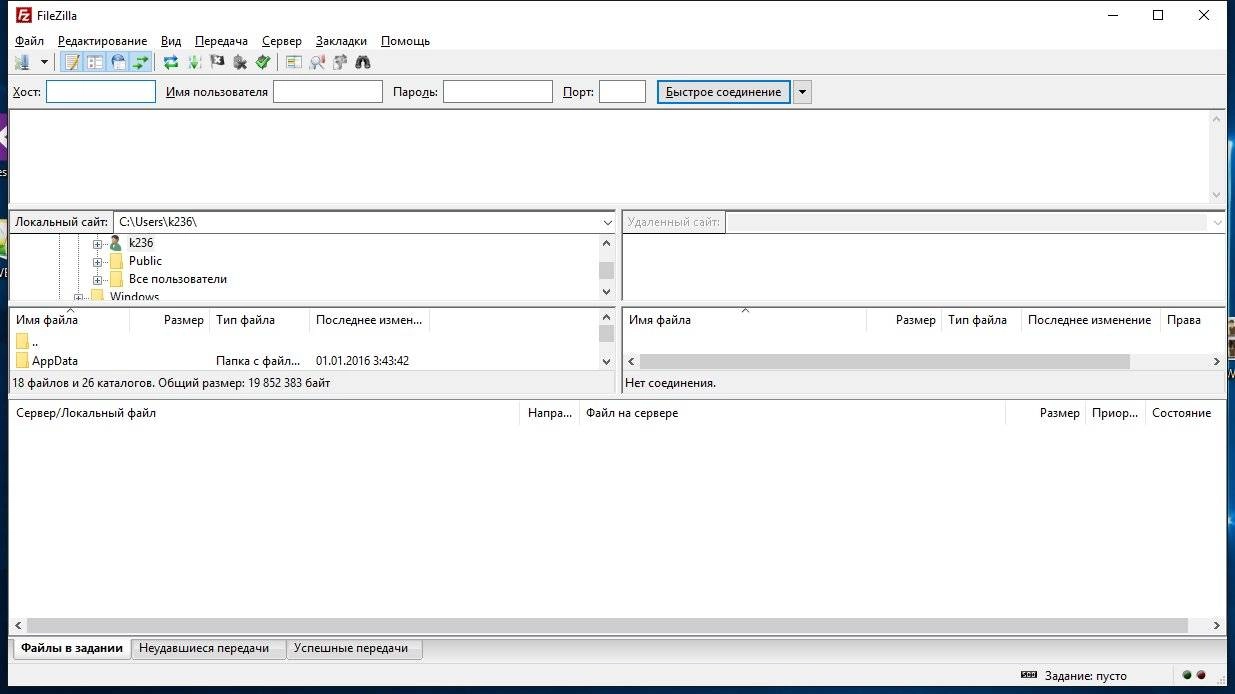The width and height of the screenshot is (1235, 694).
Task: Toggle message log display
Action: (72, 62)
